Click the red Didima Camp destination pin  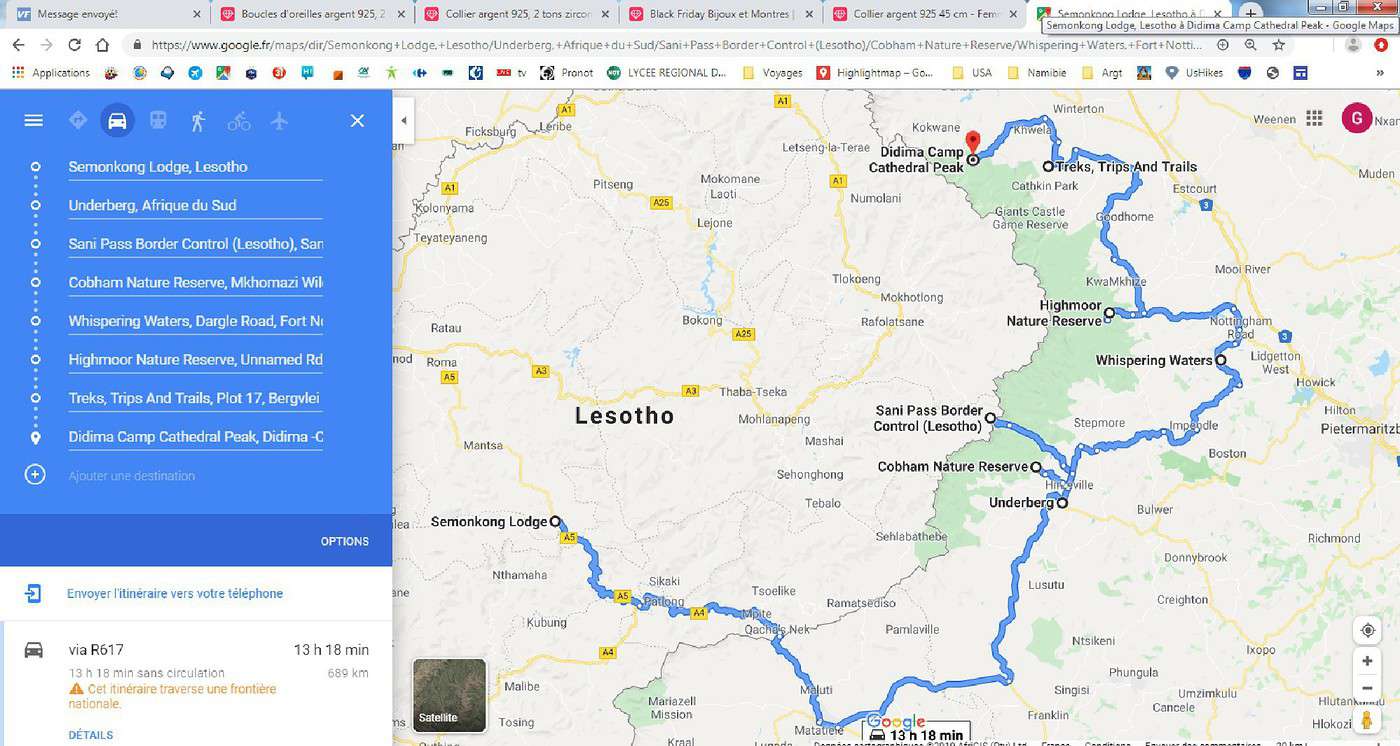point(973,142)
